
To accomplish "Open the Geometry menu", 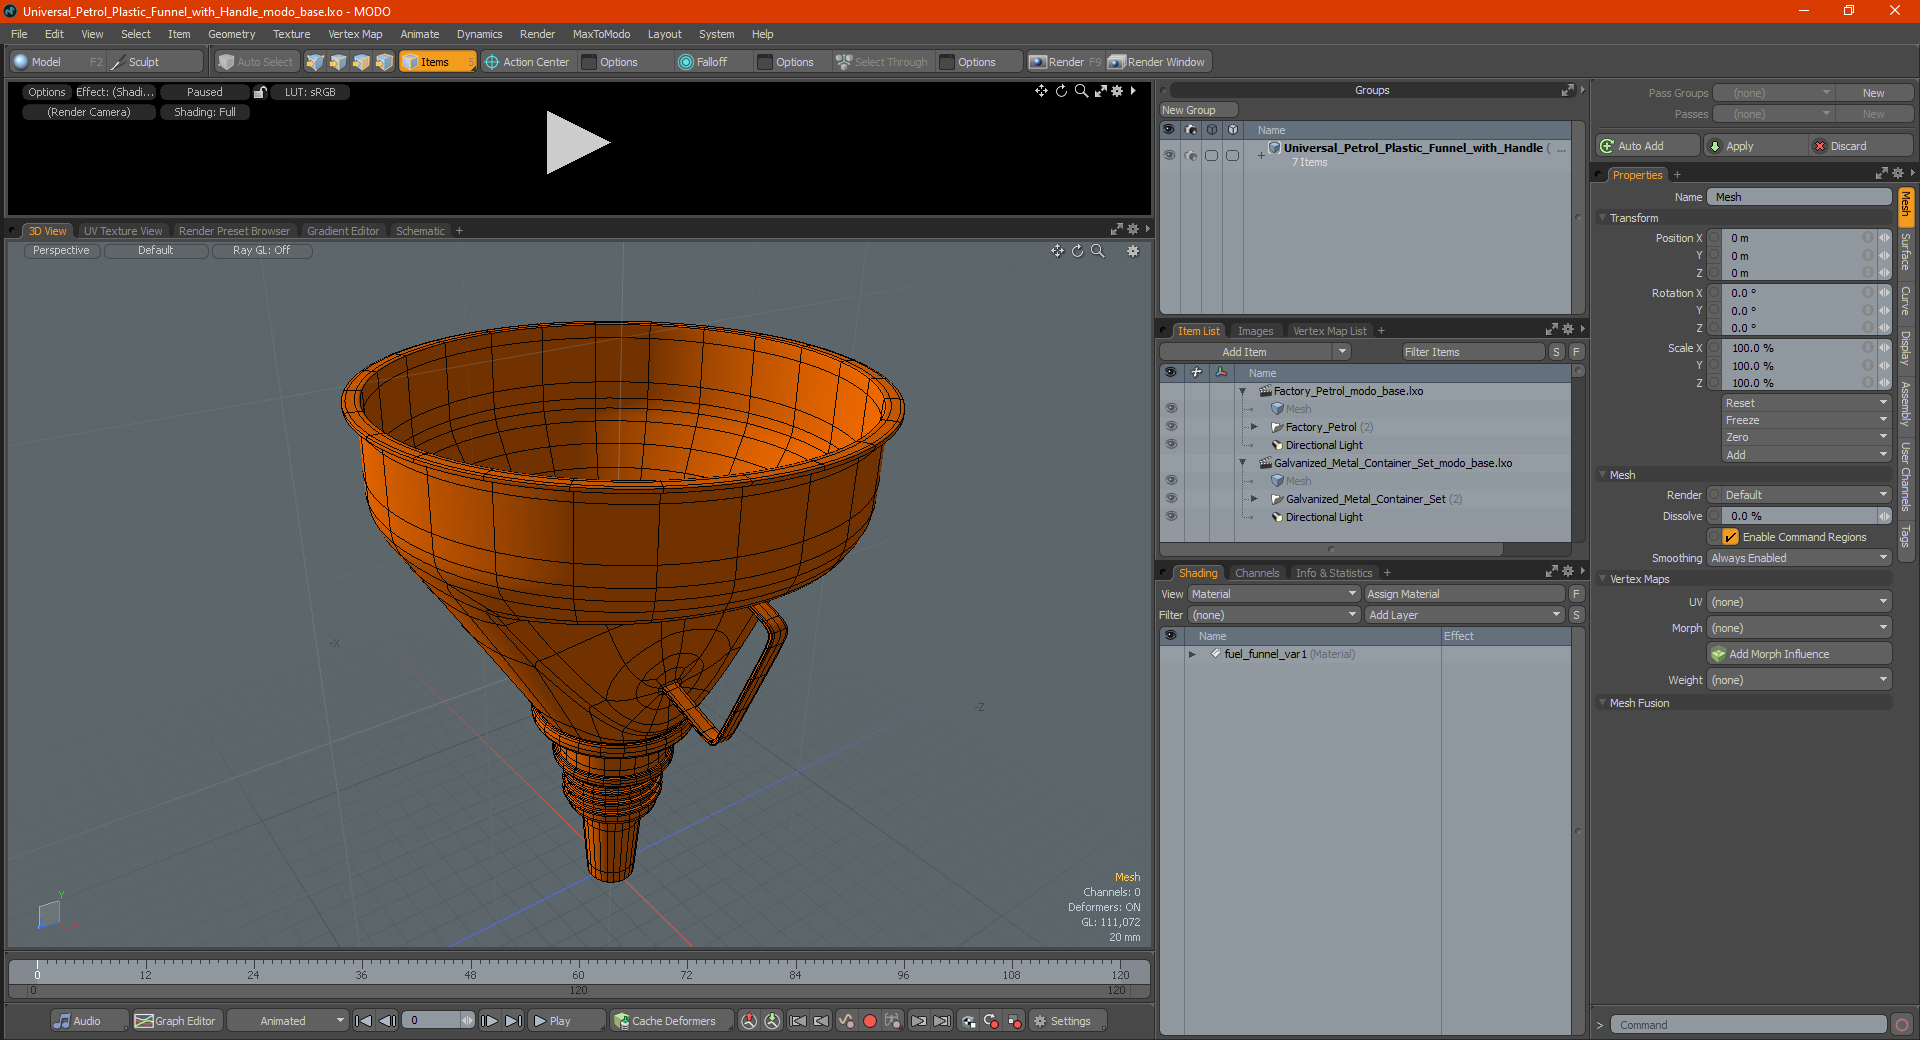I will [x=231, y=34].
